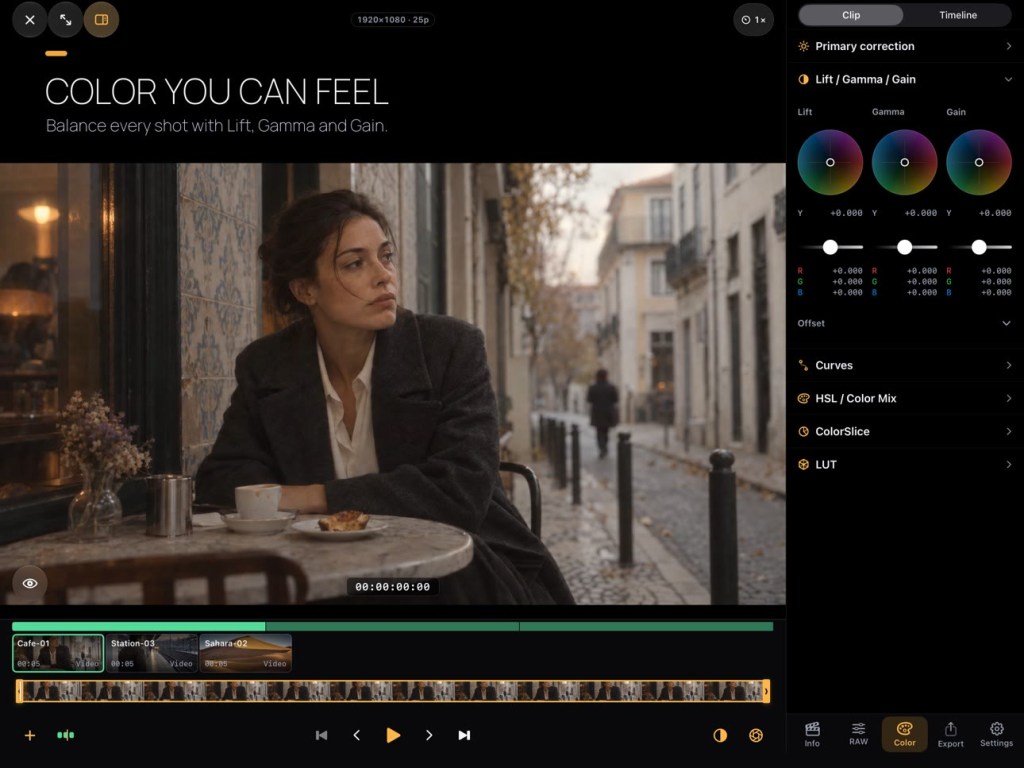Toggle the side panel layout button

101,20
